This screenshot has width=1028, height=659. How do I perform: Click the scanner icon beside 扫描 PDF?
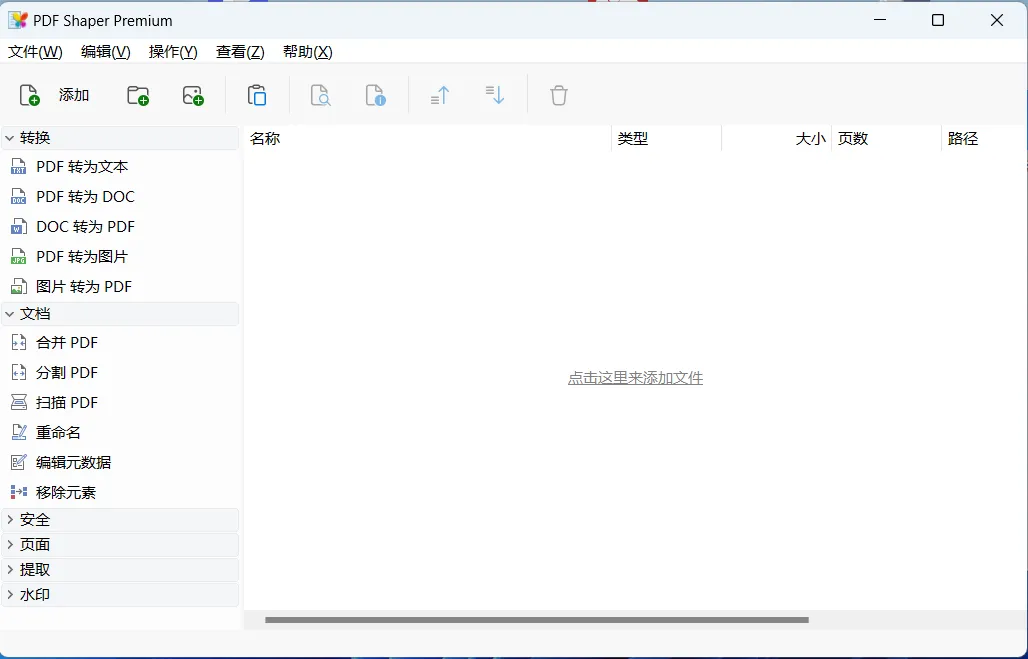(x=18, y=403)
